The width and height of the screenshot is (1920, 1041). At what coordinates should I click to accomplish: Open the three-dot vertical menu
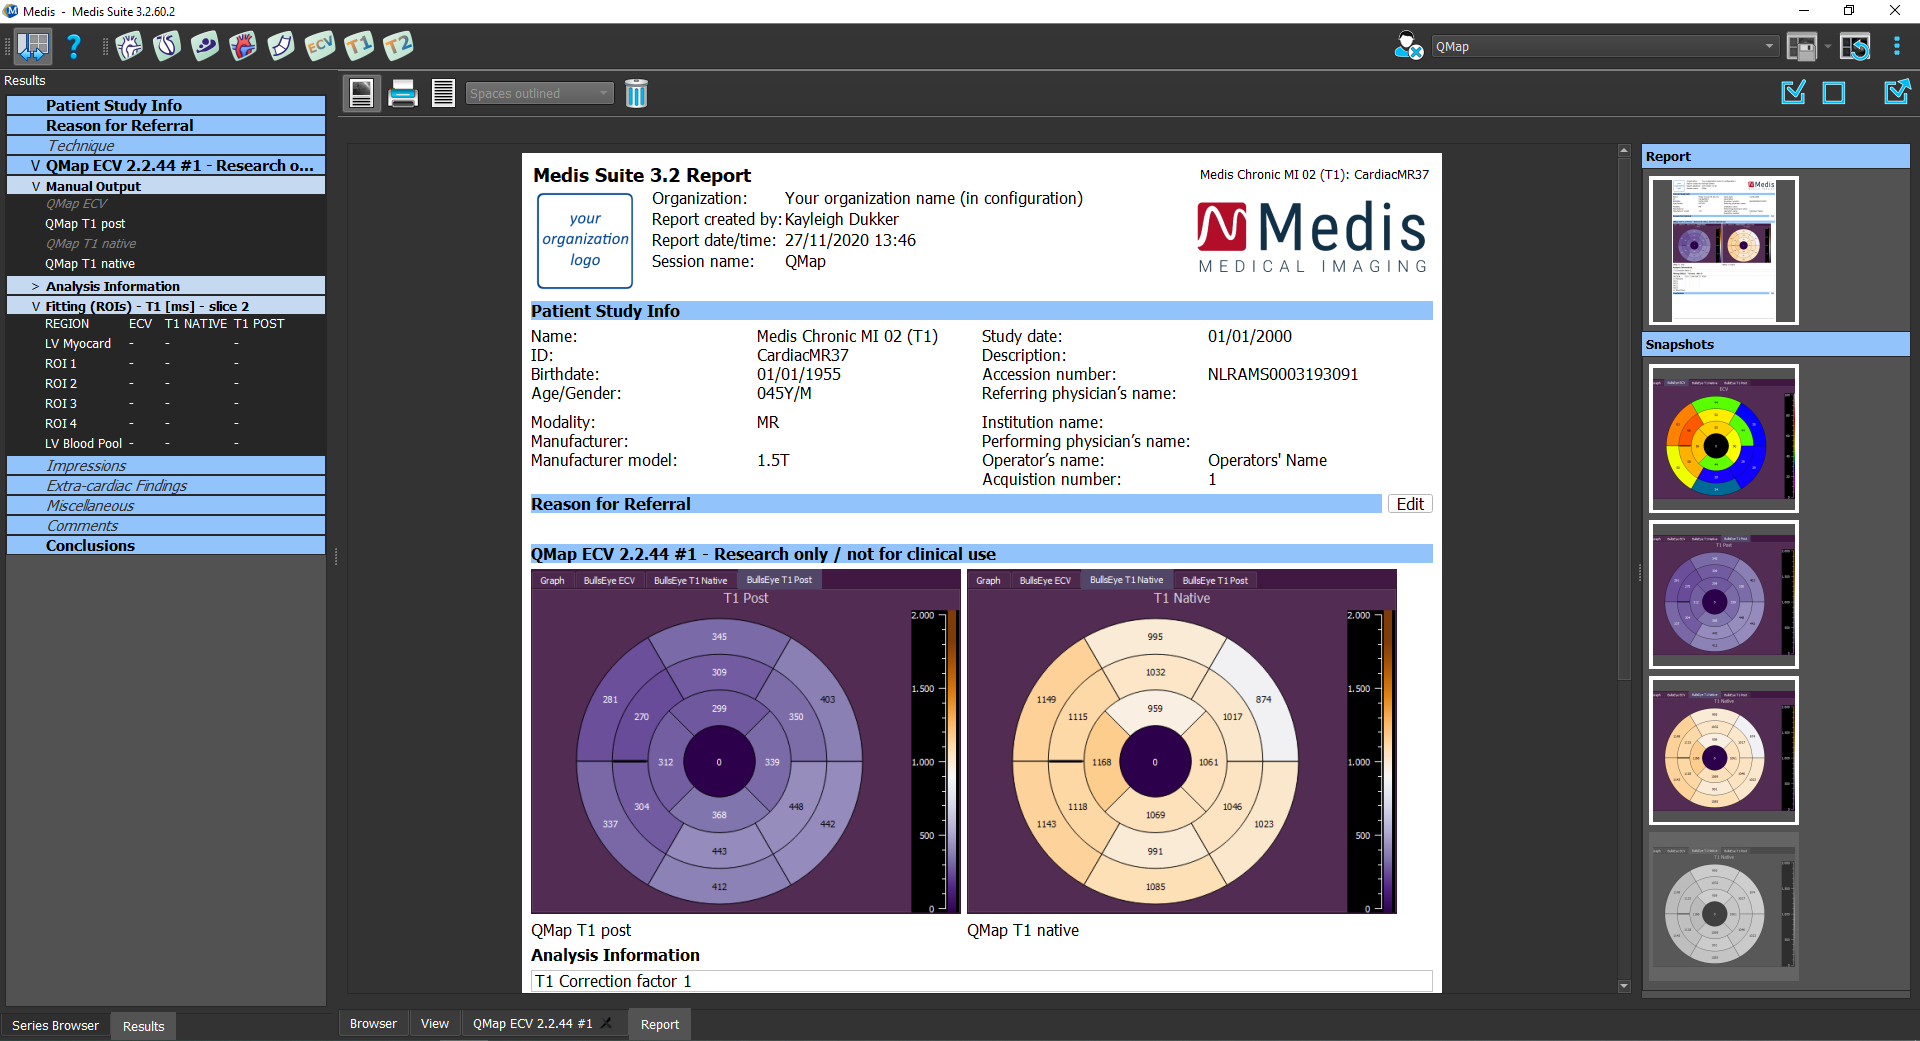coord(1897,47)
